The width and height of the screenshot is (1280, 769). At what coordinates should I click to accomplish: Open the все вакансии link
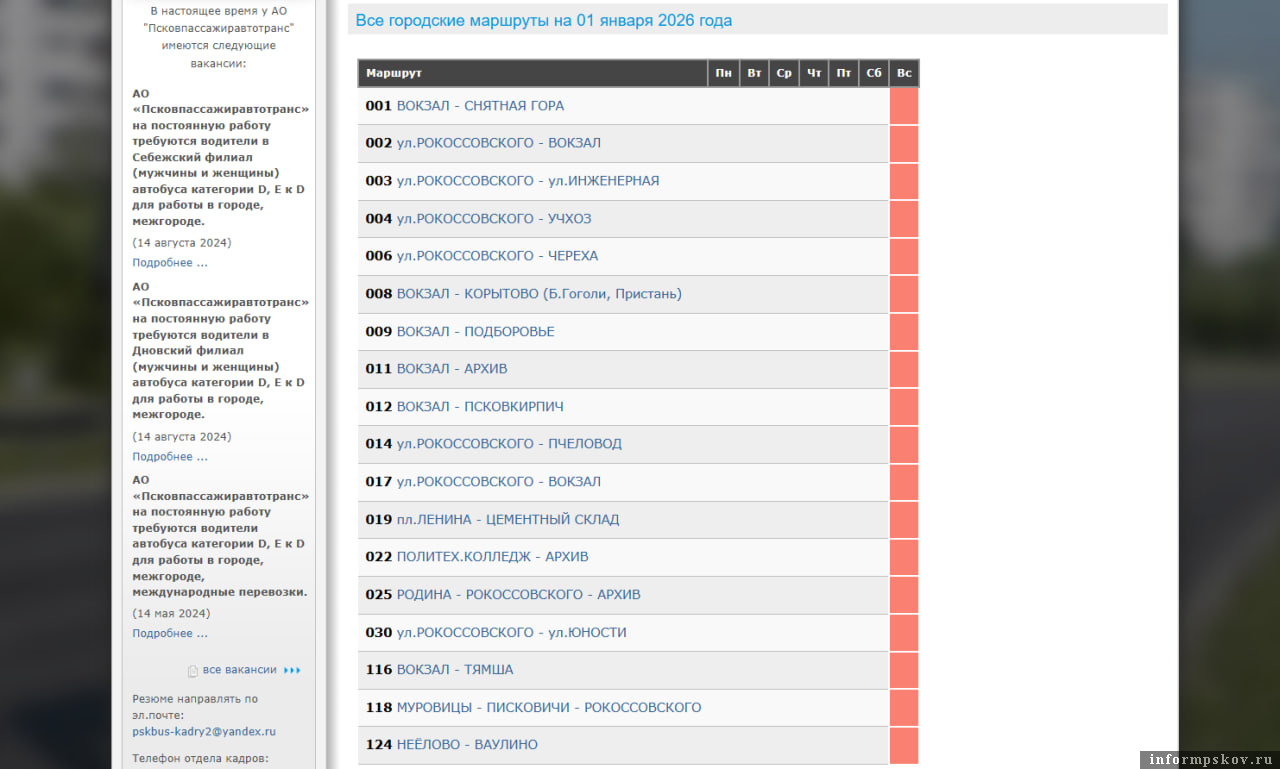240,670
